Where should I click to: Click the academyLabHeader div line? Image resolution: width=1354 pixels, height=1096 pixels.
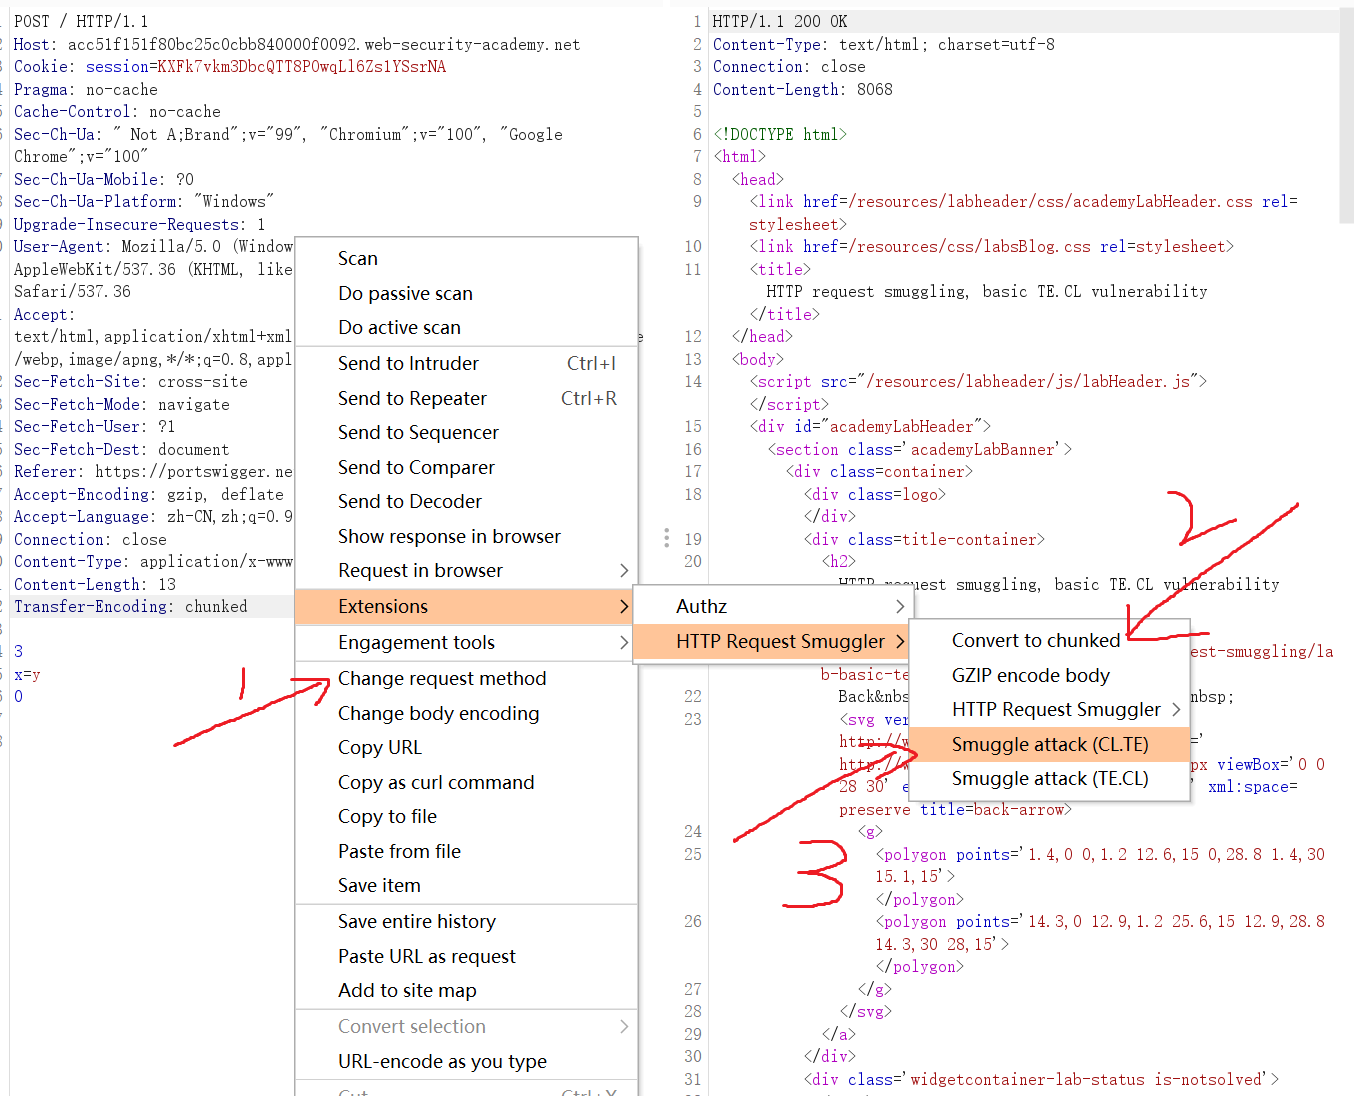pos(871,426)
